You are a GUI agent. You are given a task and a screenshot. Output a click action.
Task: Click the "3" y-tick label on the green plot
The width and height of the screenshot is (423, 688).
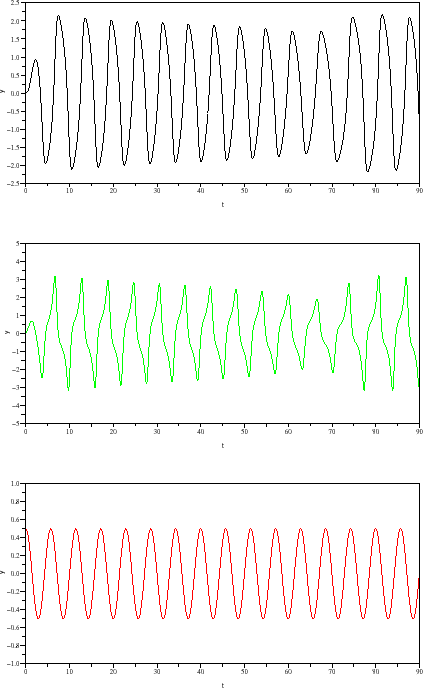(x=18, y=280)
